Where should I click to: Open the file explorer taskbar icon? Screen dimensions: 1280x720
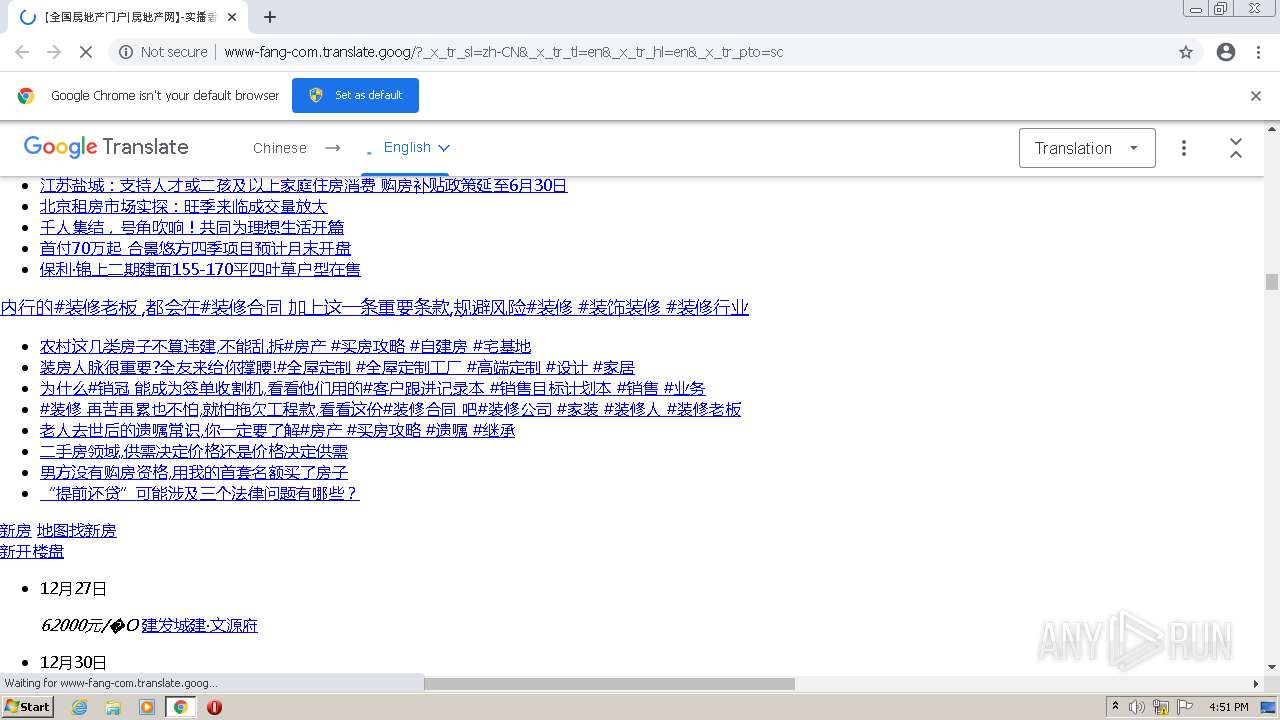(113, 707)
